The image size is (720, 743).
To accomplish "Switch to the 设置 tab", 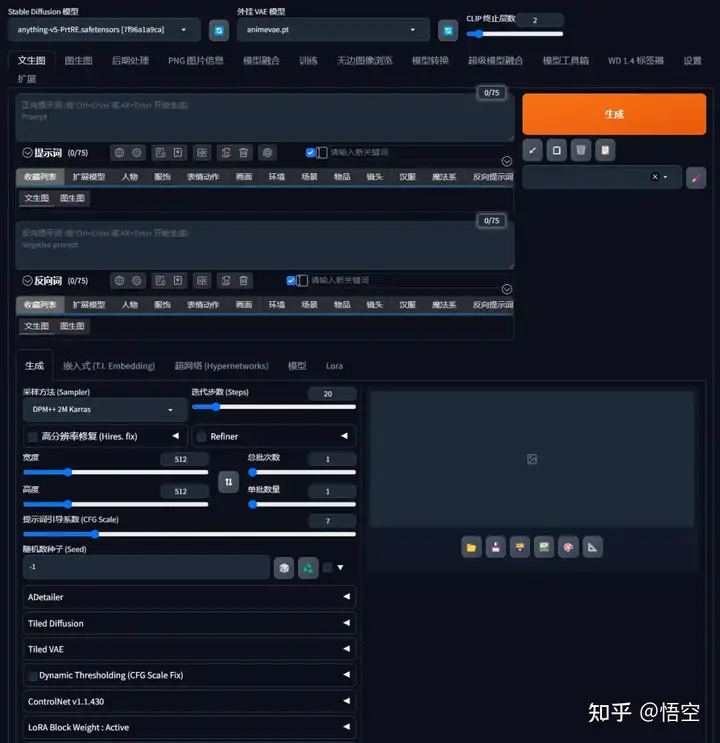I will (693, 61).
